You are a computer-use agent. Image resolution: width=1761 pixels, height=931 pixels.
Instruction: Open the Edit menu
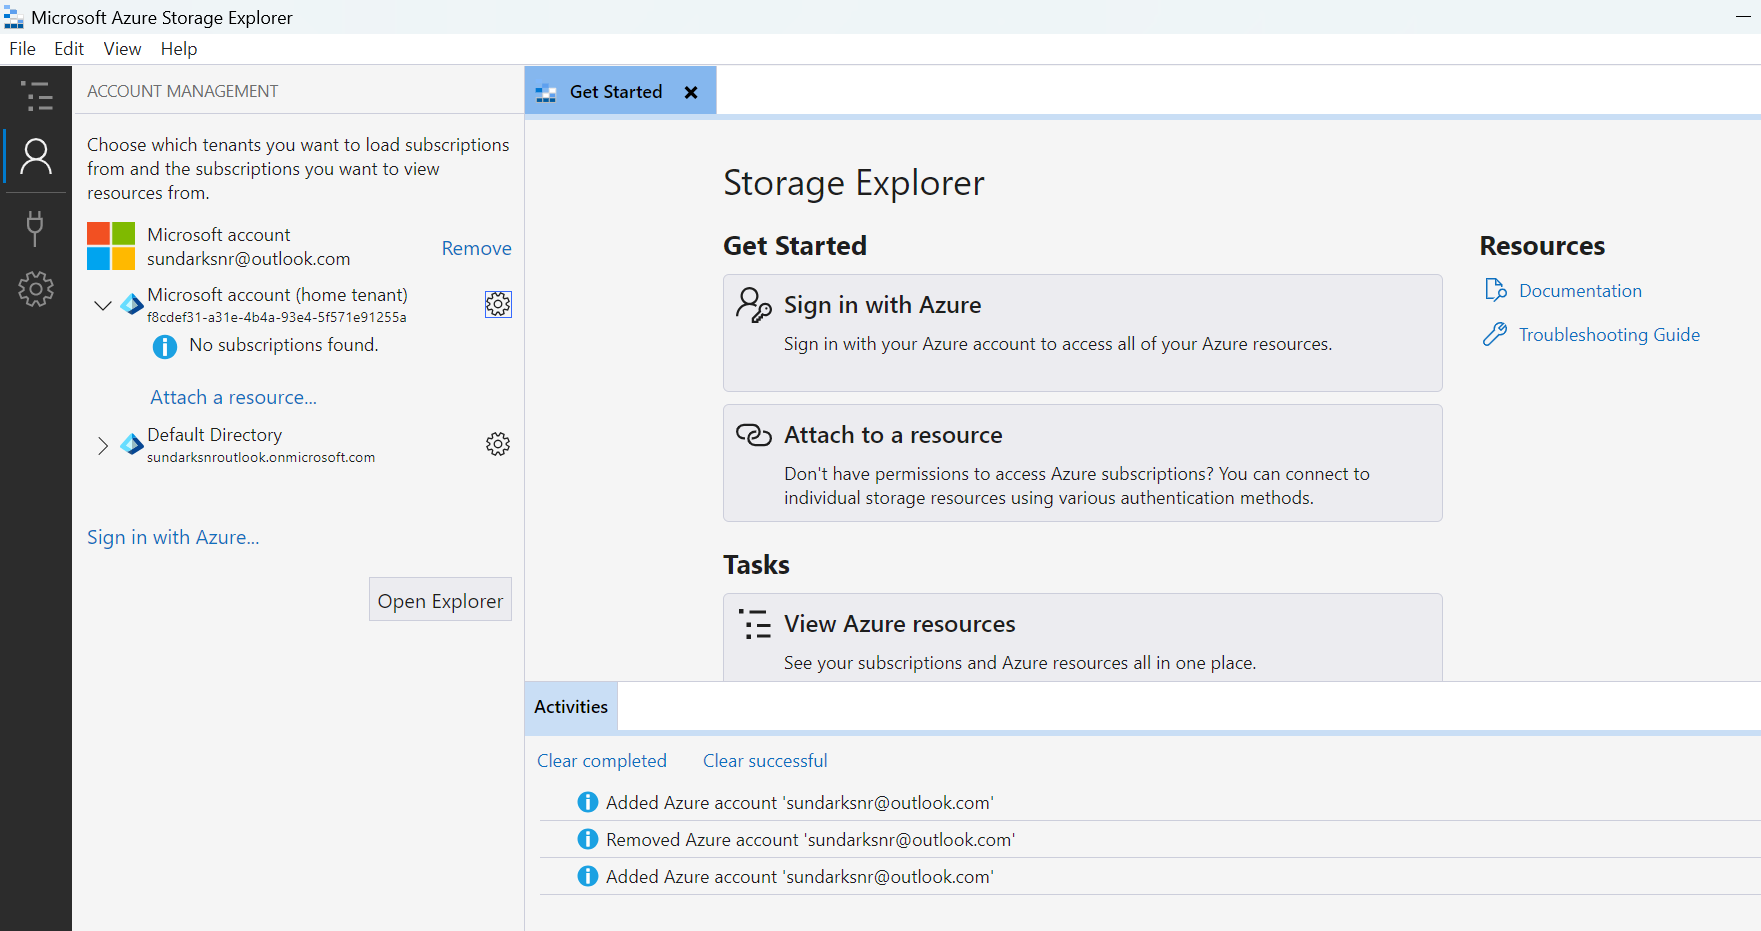click(69, 49)
